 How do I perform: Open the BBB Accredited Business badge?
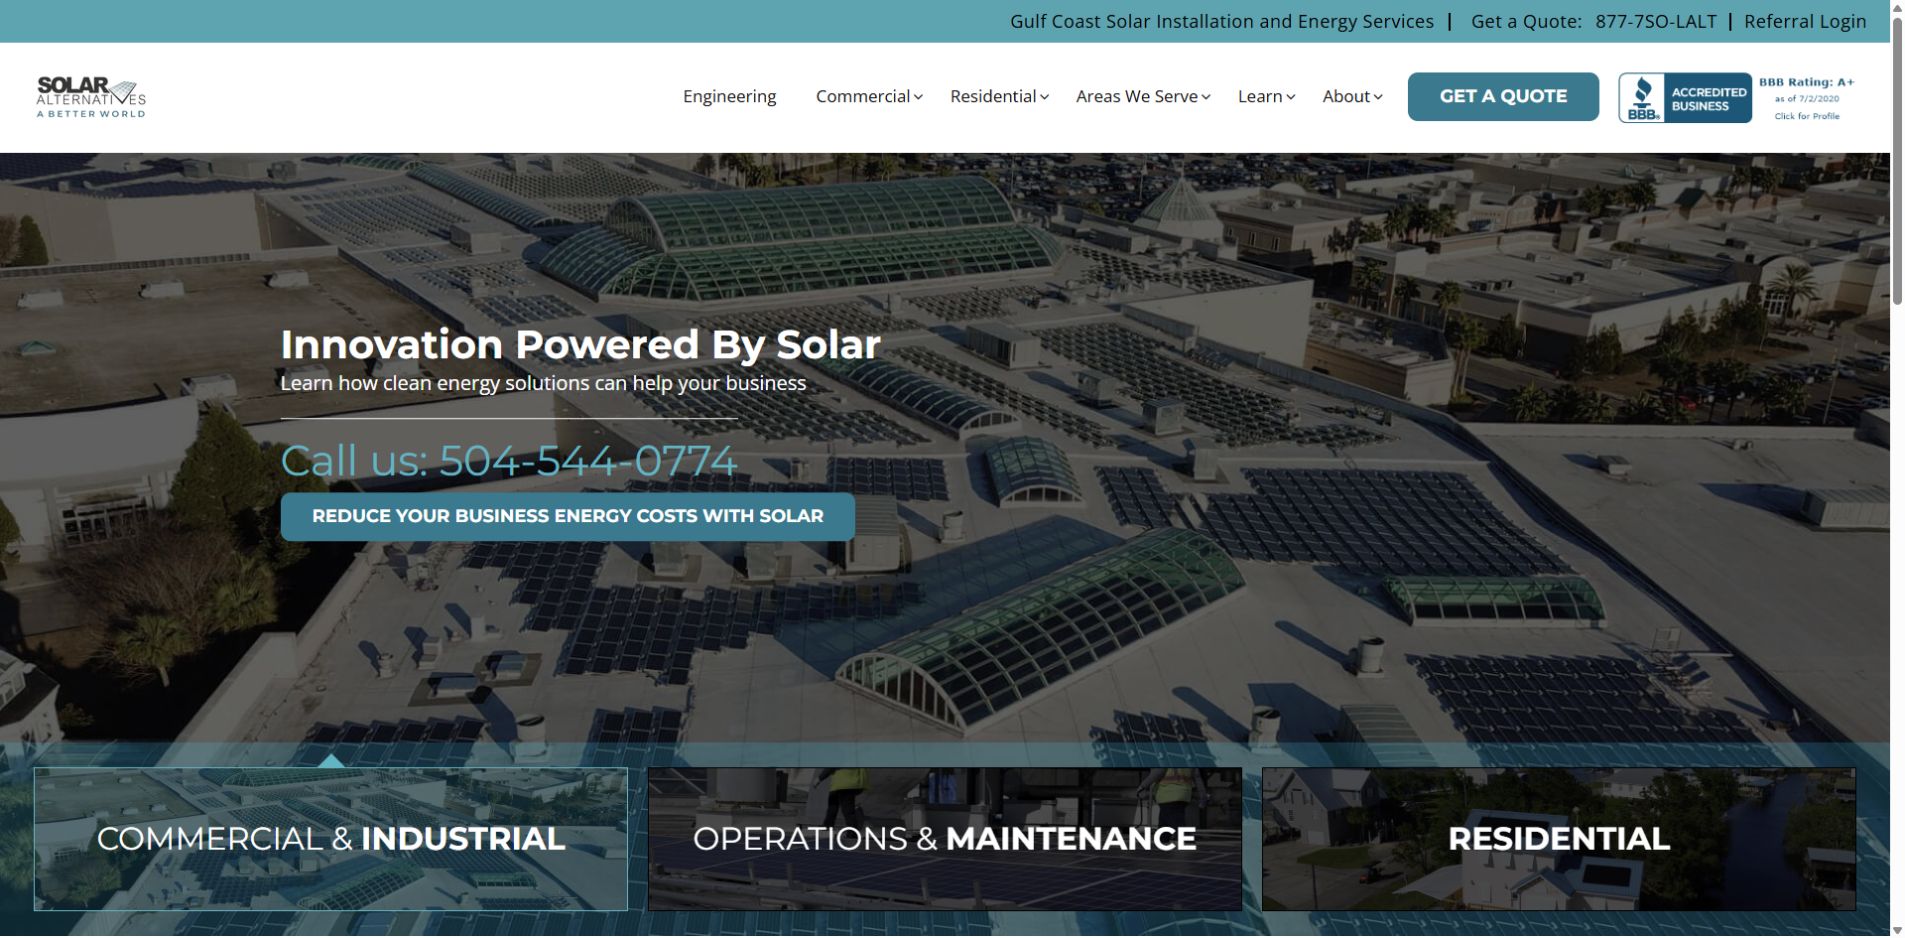click(x=1685, y=98)
